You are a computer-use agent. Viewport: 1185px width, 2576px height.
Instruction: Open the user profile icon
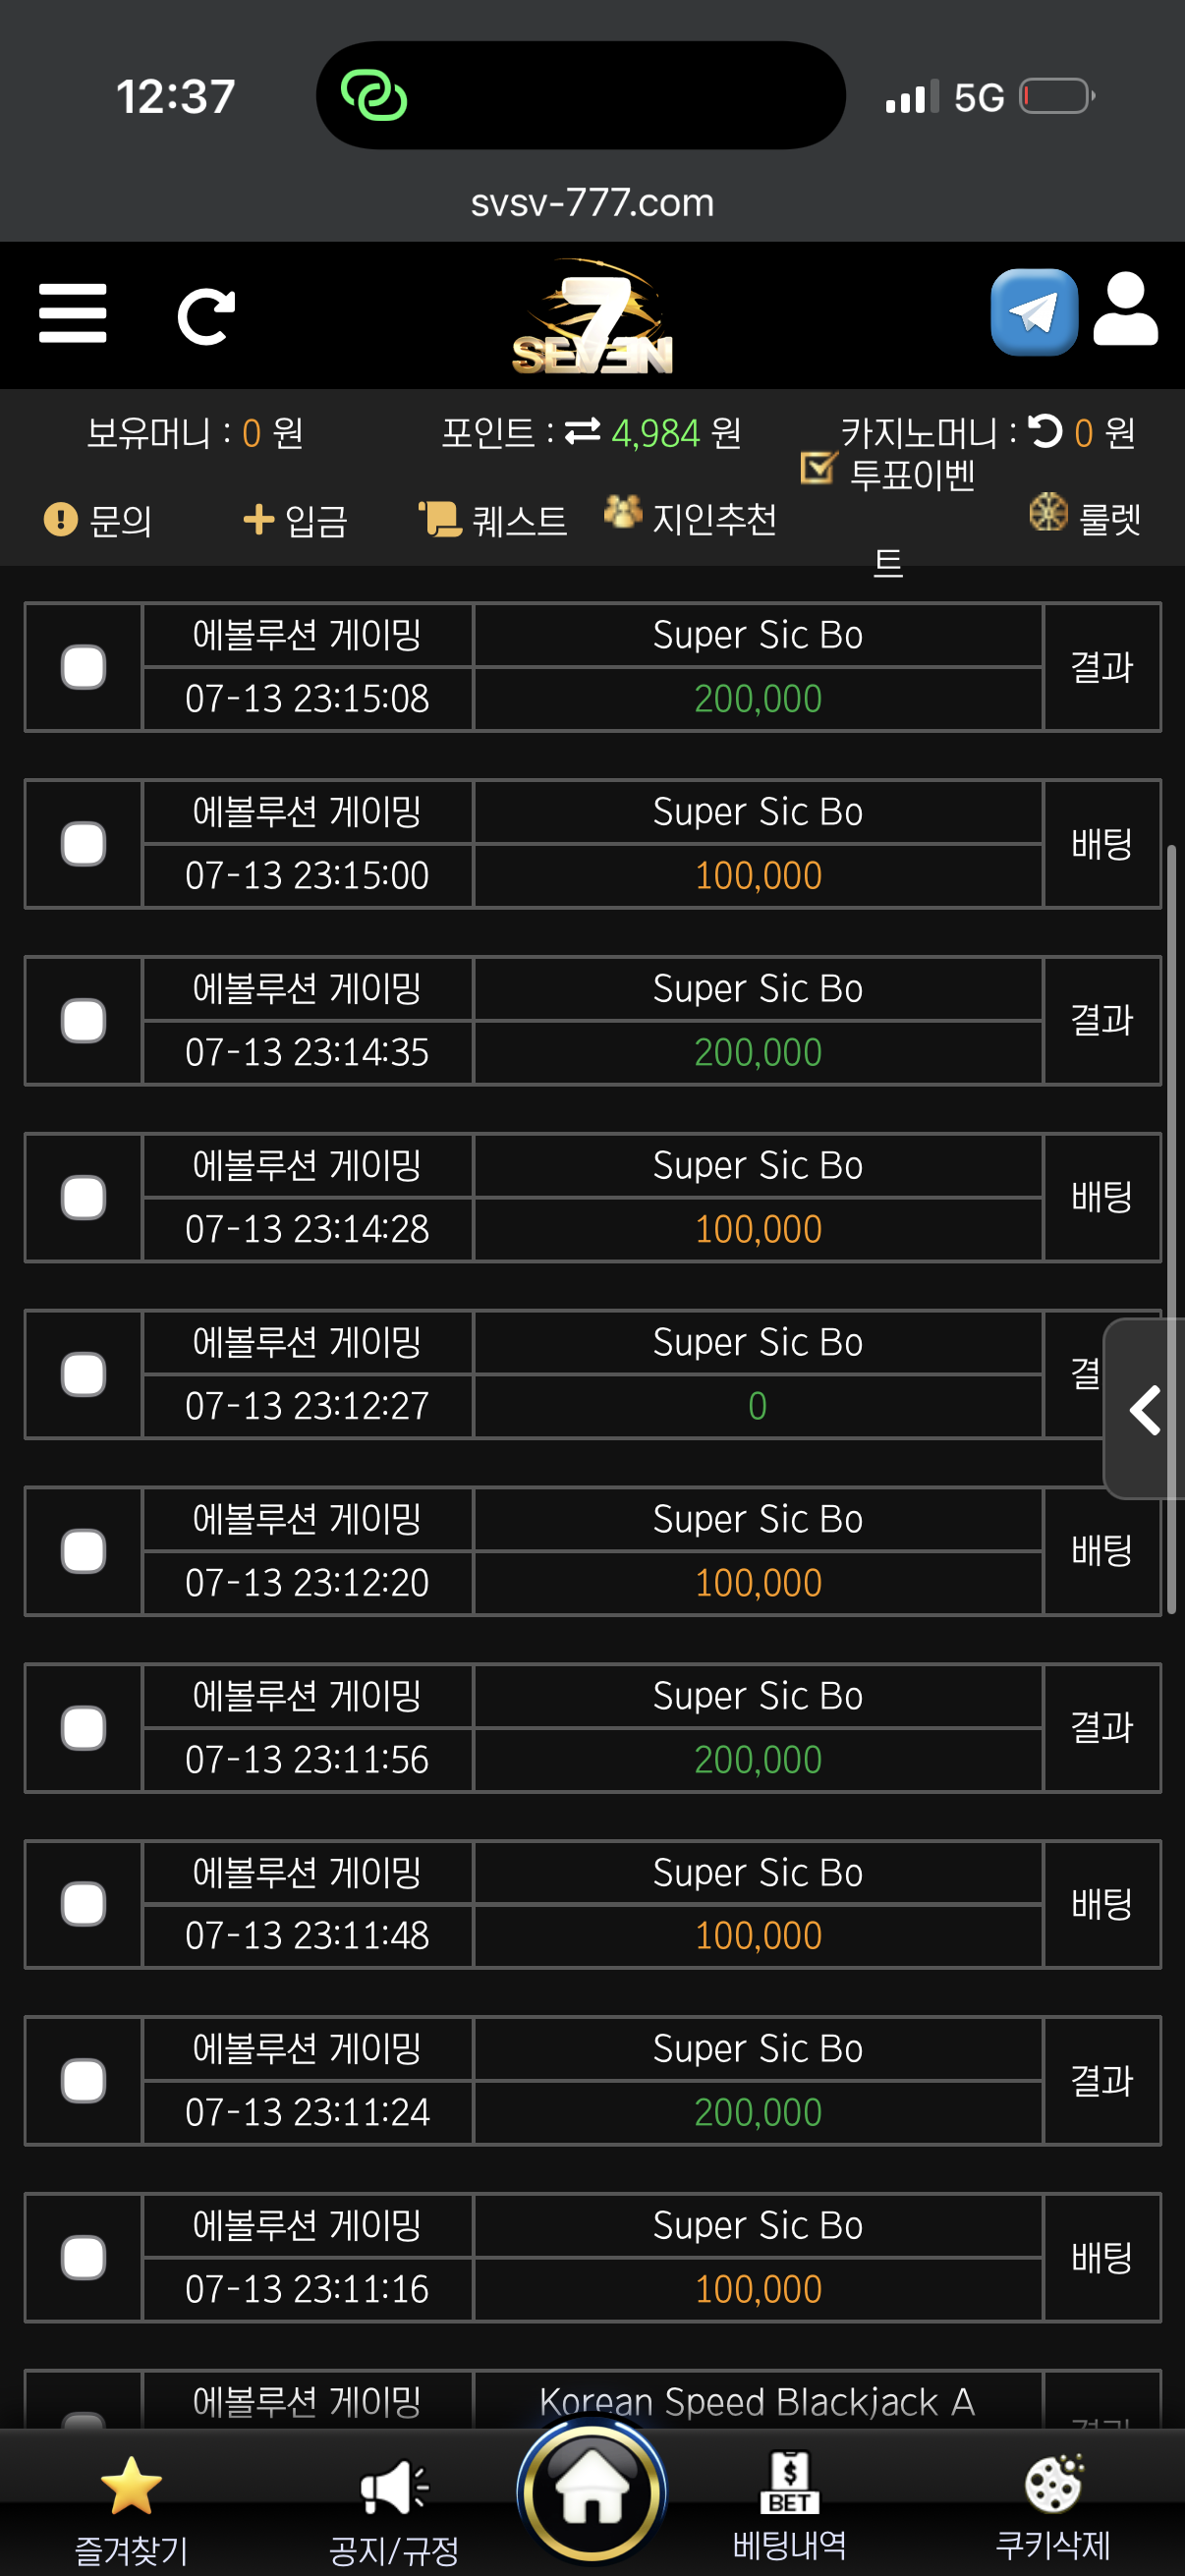click(x=1125, y=309)
